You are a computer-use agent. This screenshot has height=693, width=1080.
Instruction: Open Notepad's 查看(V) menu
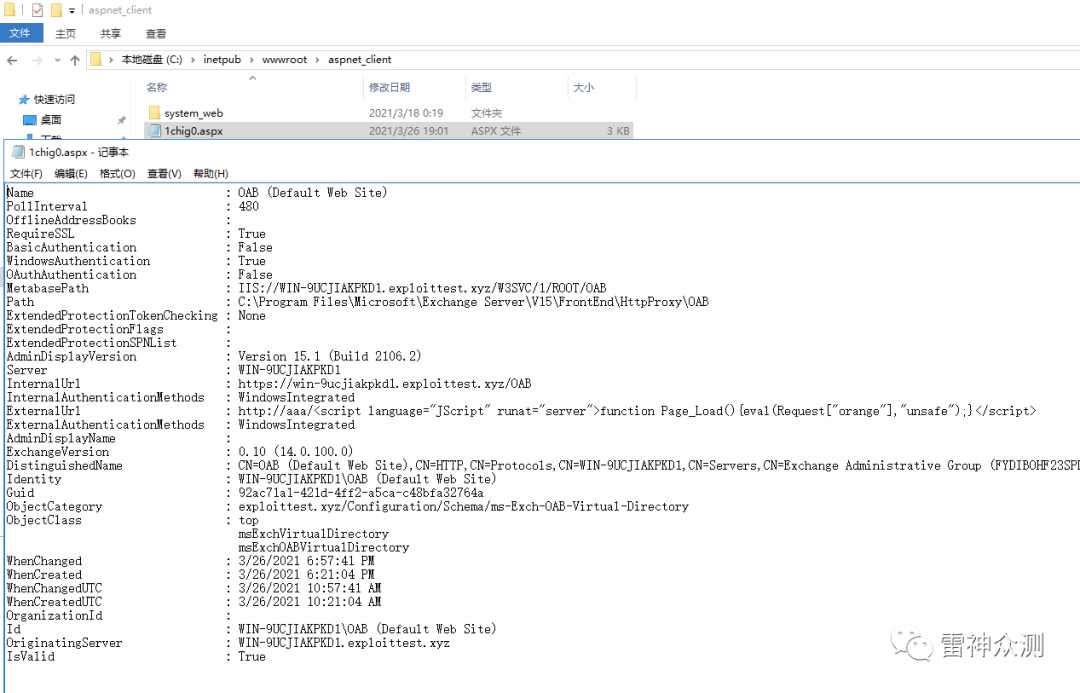click(x=164, y=174)
